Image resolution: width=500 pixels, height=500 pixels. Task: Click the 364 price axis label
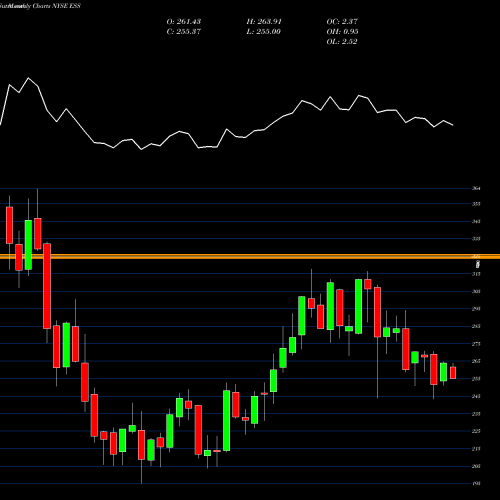coord(476,188)
